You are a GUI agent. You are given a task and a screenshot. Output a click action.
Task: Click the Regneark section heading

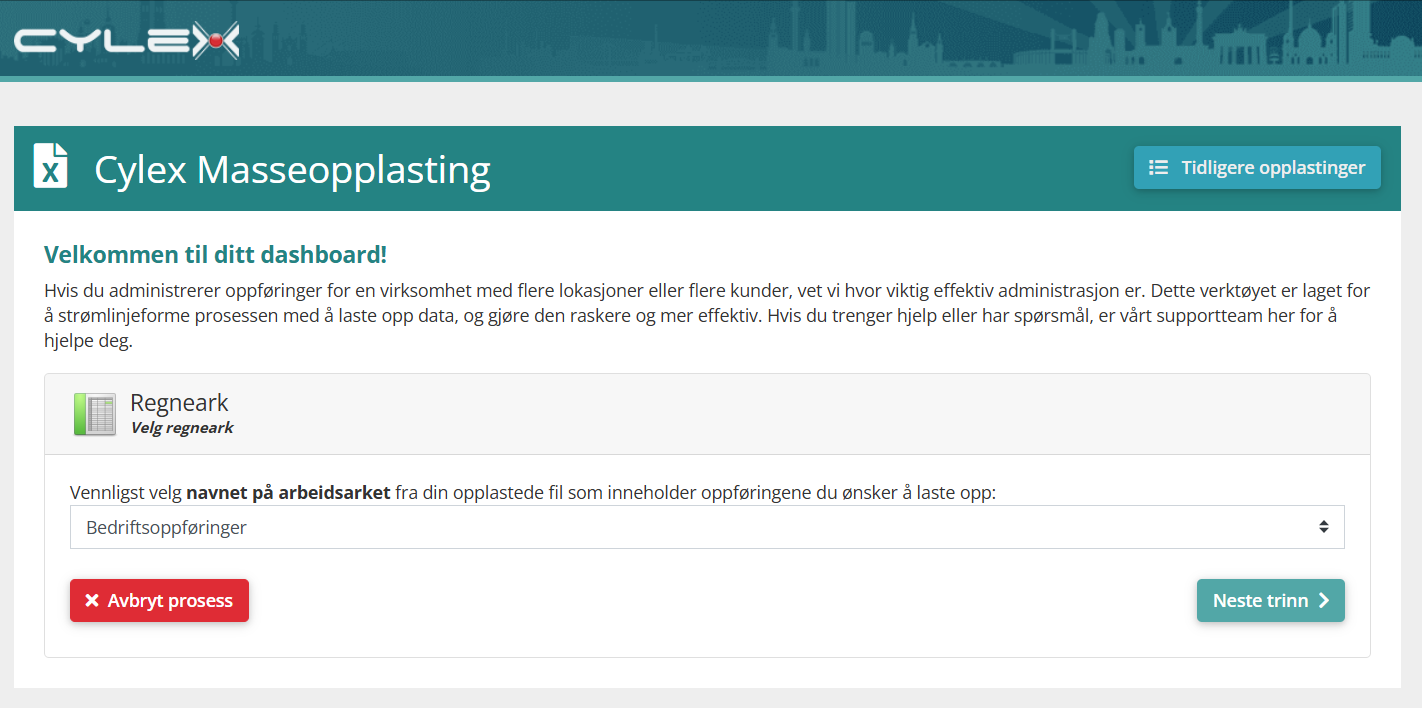(180, 403)
